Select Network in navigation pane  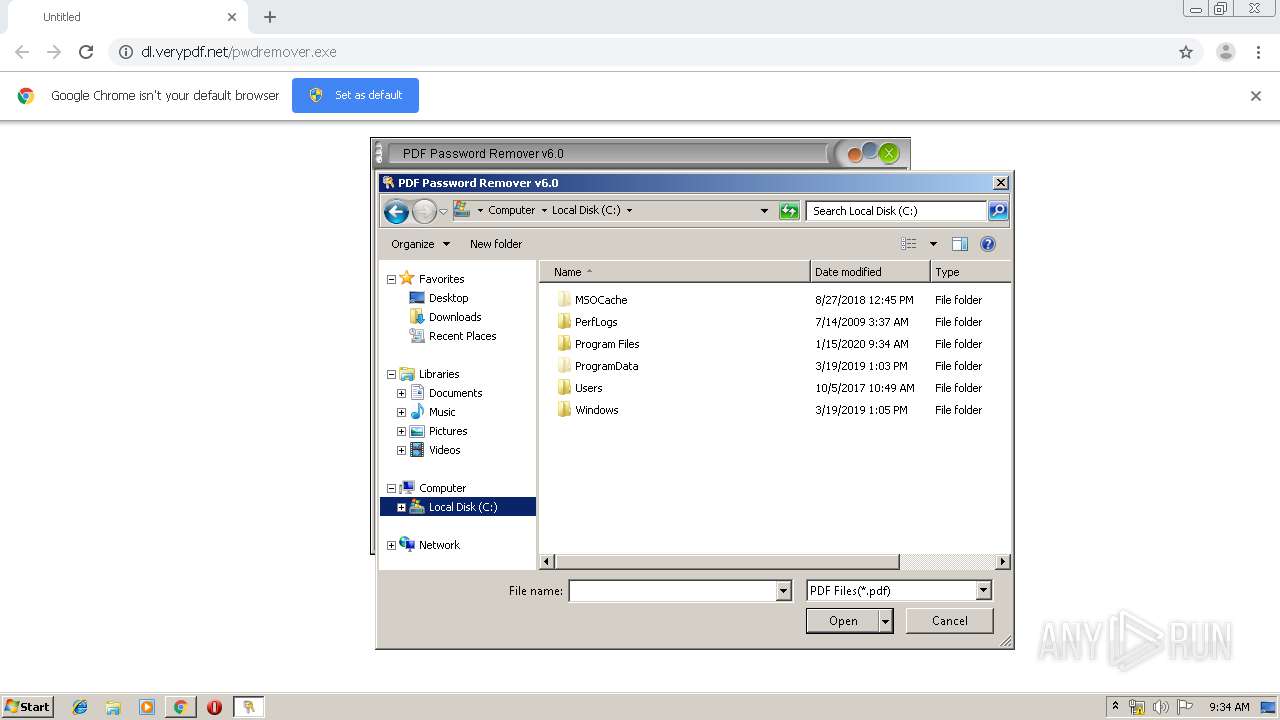click(439, 545)
